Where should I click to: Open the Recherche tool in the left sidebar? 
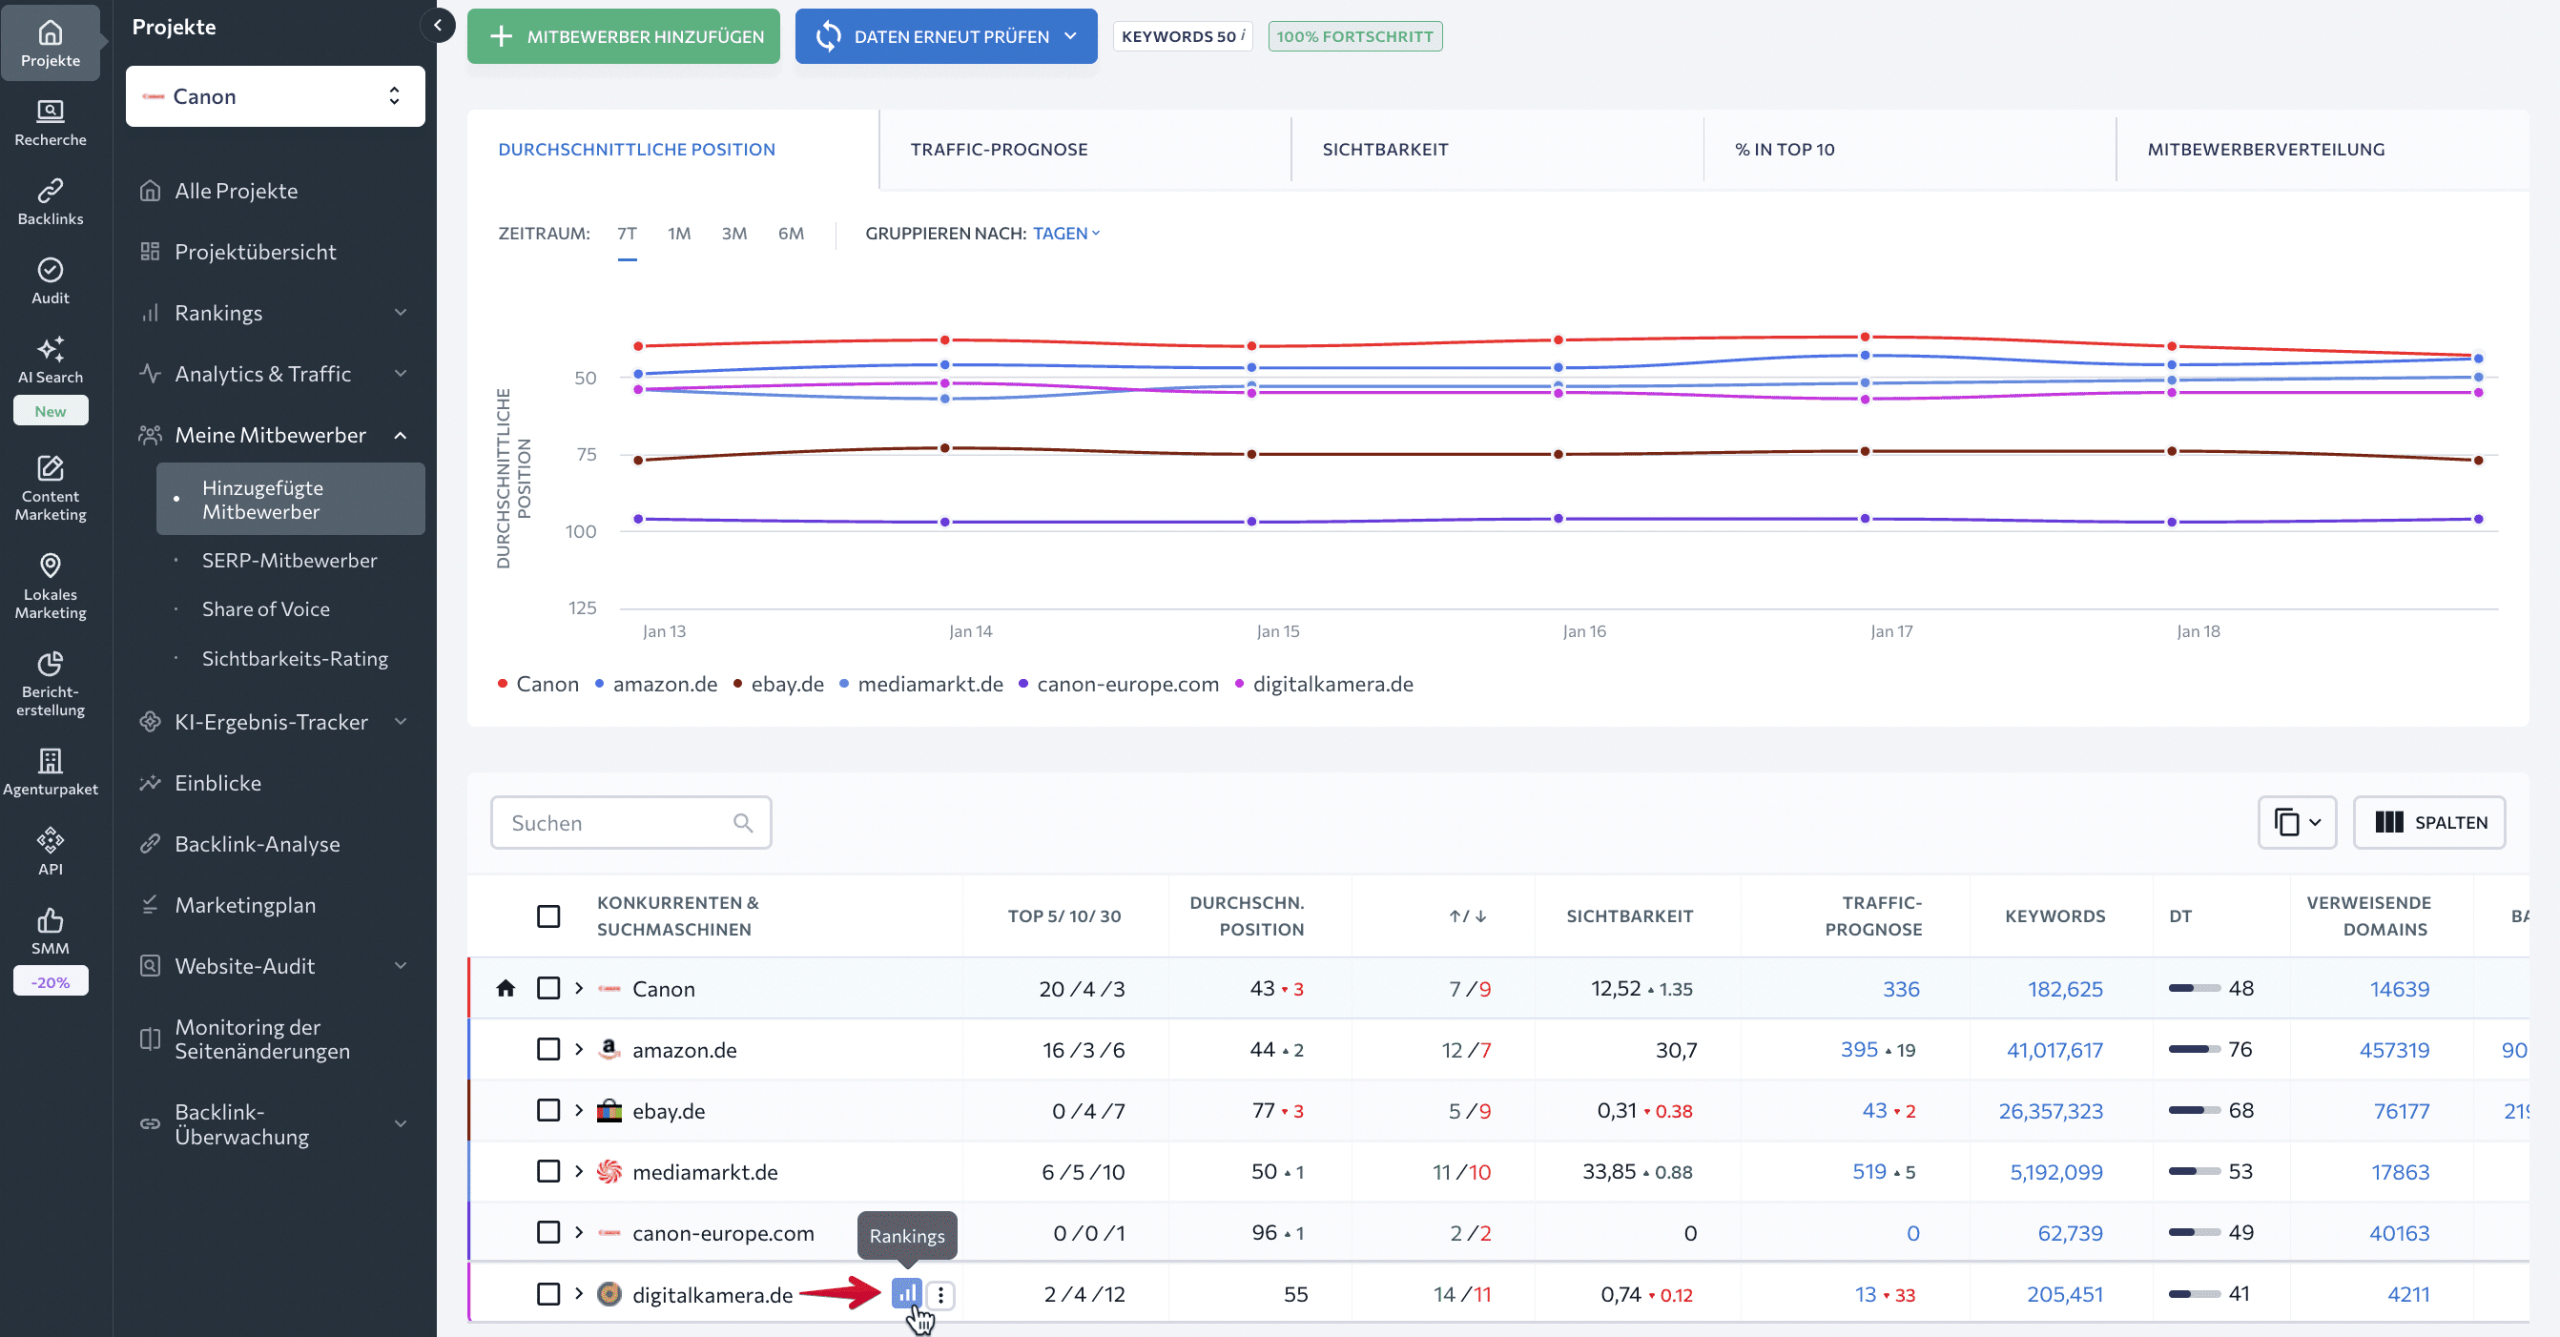[49, 121]
